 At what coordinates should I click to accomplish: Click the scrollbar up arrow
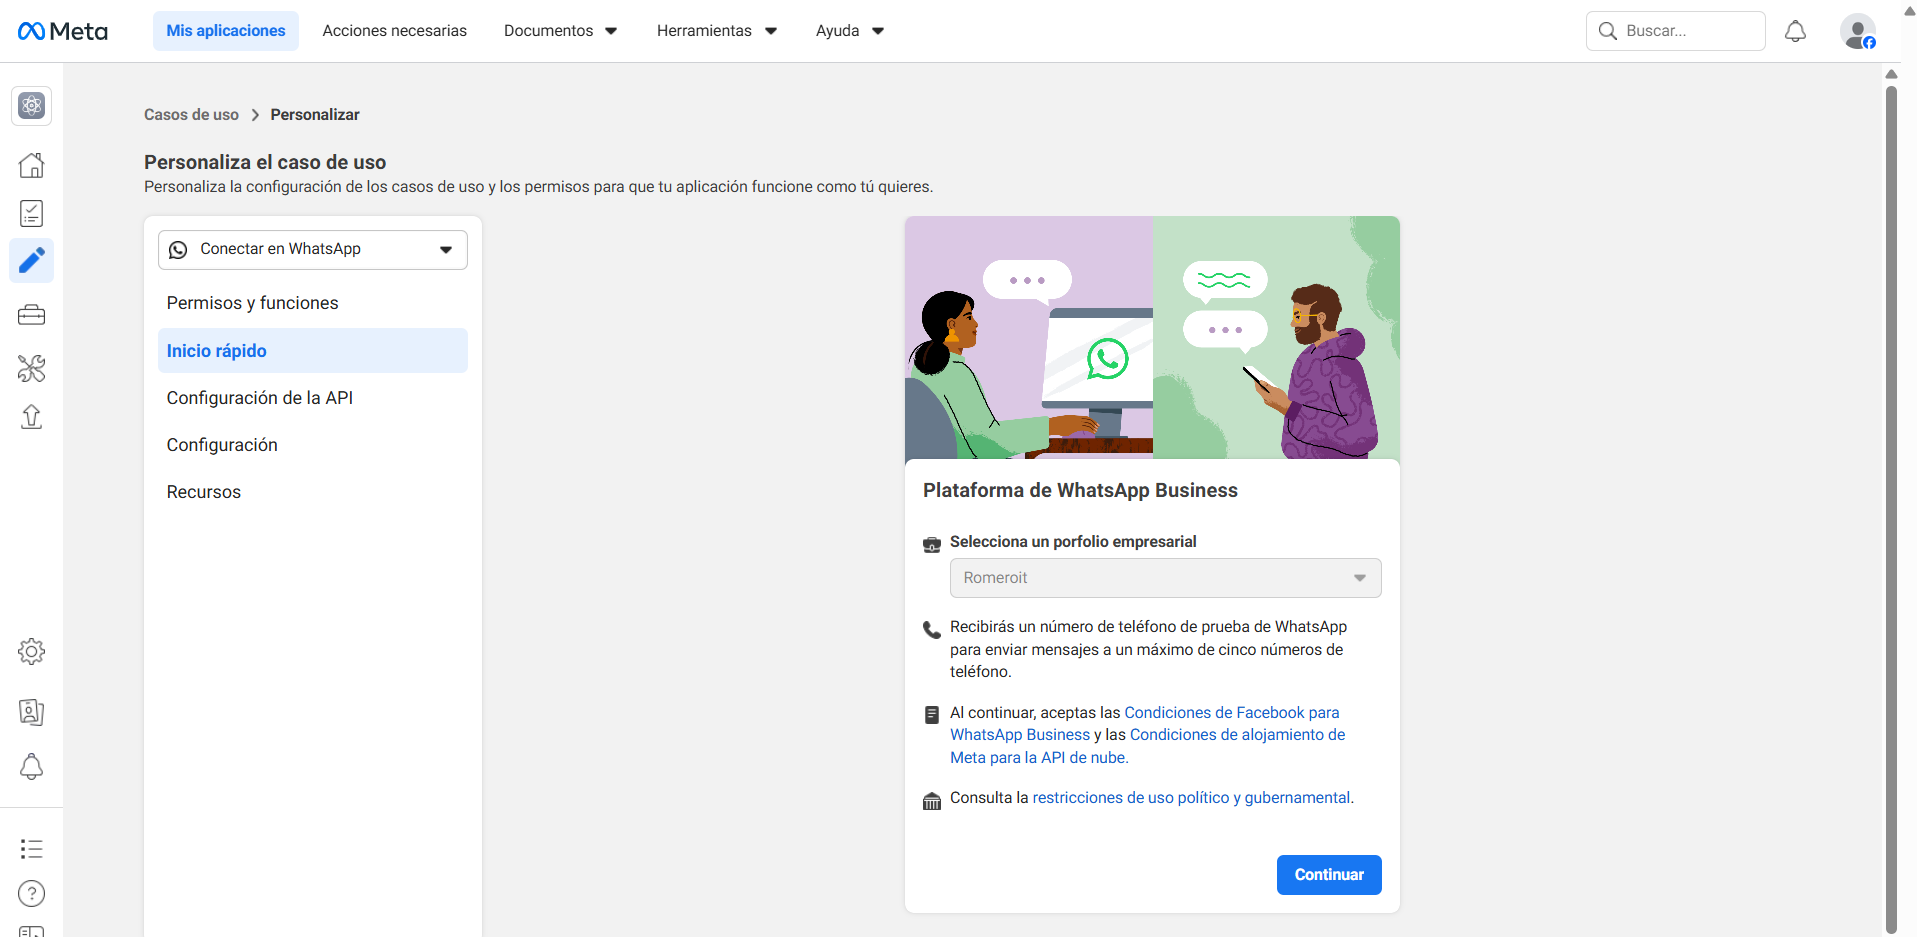[x=1891, y=74]
